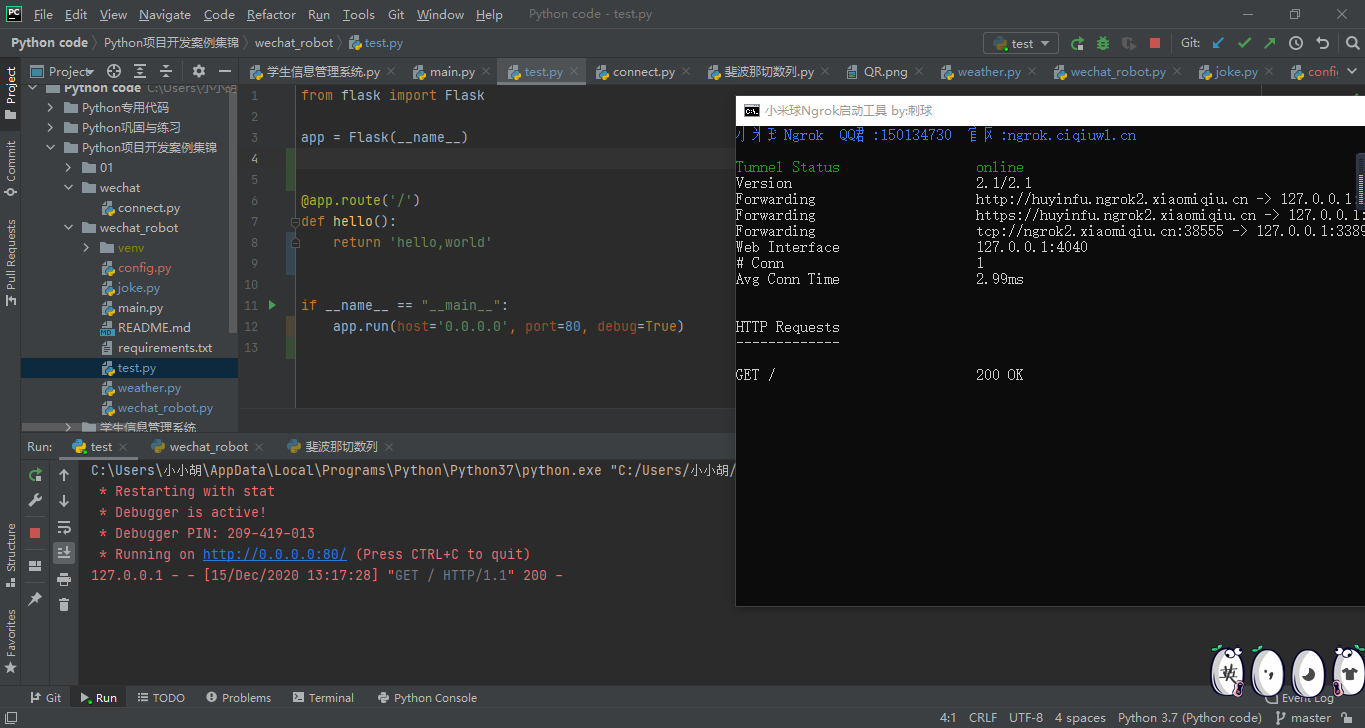Screen dimensions: 1365x728
Task: Click Python 3.7 interpreter in the status bar
Action: coord(1190,718)
